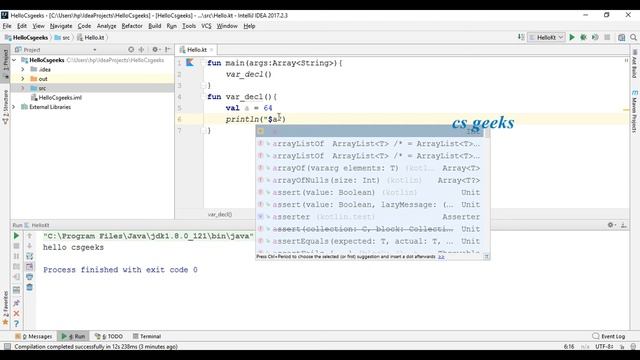Run HelloKt with coverage from the toolbar
The height and width of the screenshot is (360, 640).
coord(595,37)
